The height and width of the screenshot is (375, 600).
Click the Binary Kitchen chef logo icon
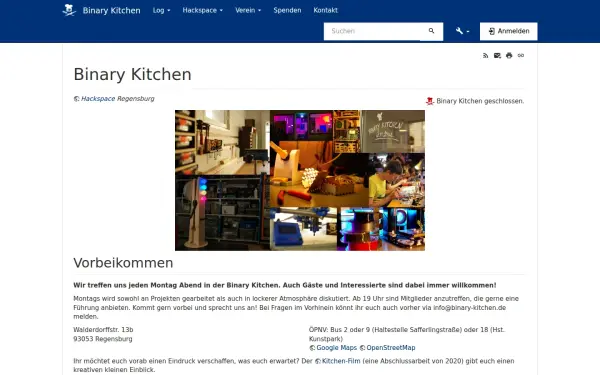coord(69,10)
